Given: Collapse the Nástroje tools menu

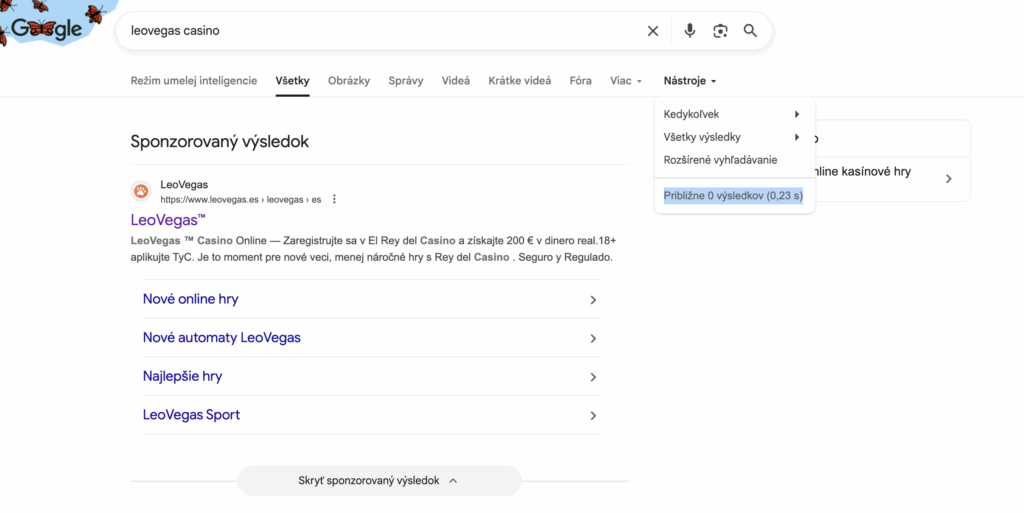Looking at the screenshot, I should coord(690,81).
